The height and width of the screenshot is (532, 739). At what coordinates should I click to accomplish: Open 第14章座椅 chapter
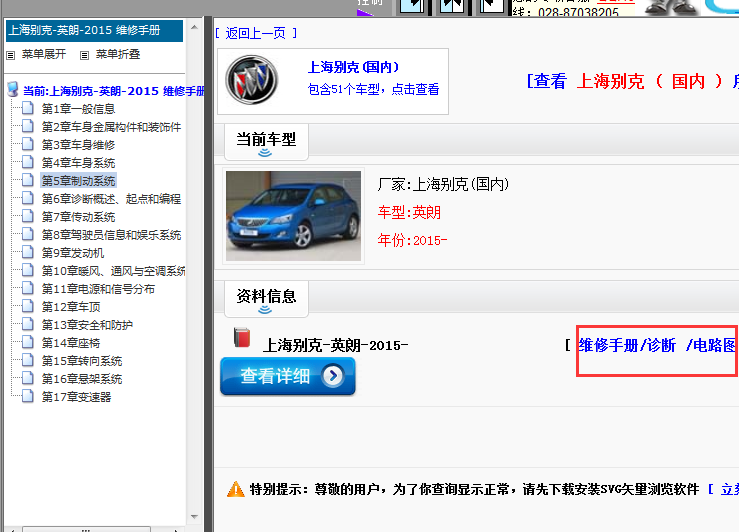[71, 343]
